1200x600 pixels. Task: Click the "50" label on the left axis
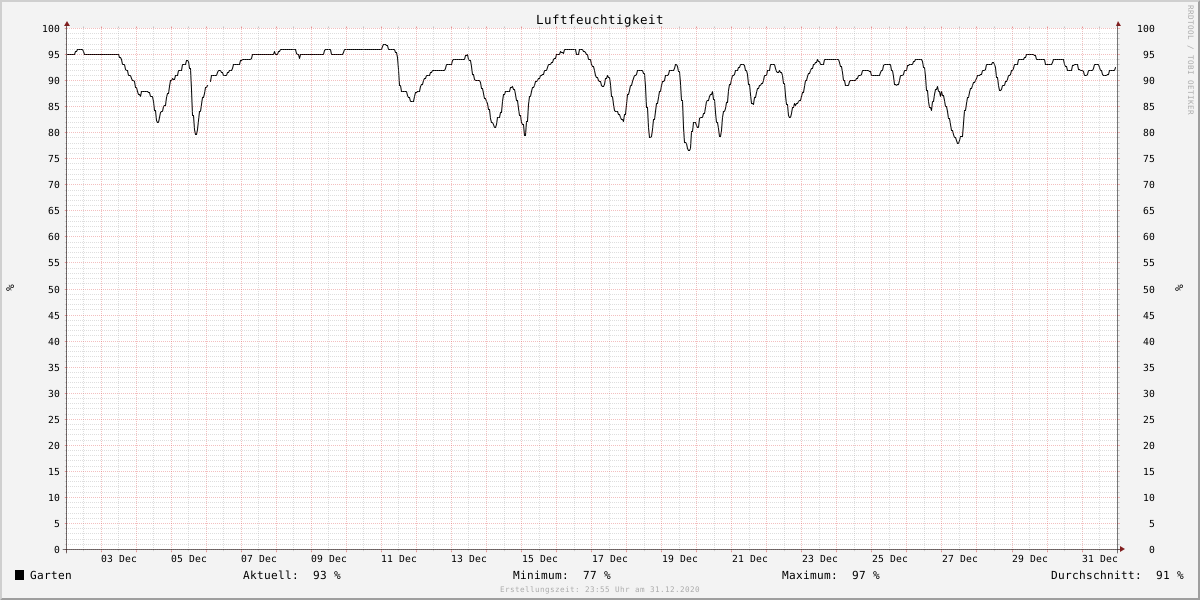coord(54,290)
